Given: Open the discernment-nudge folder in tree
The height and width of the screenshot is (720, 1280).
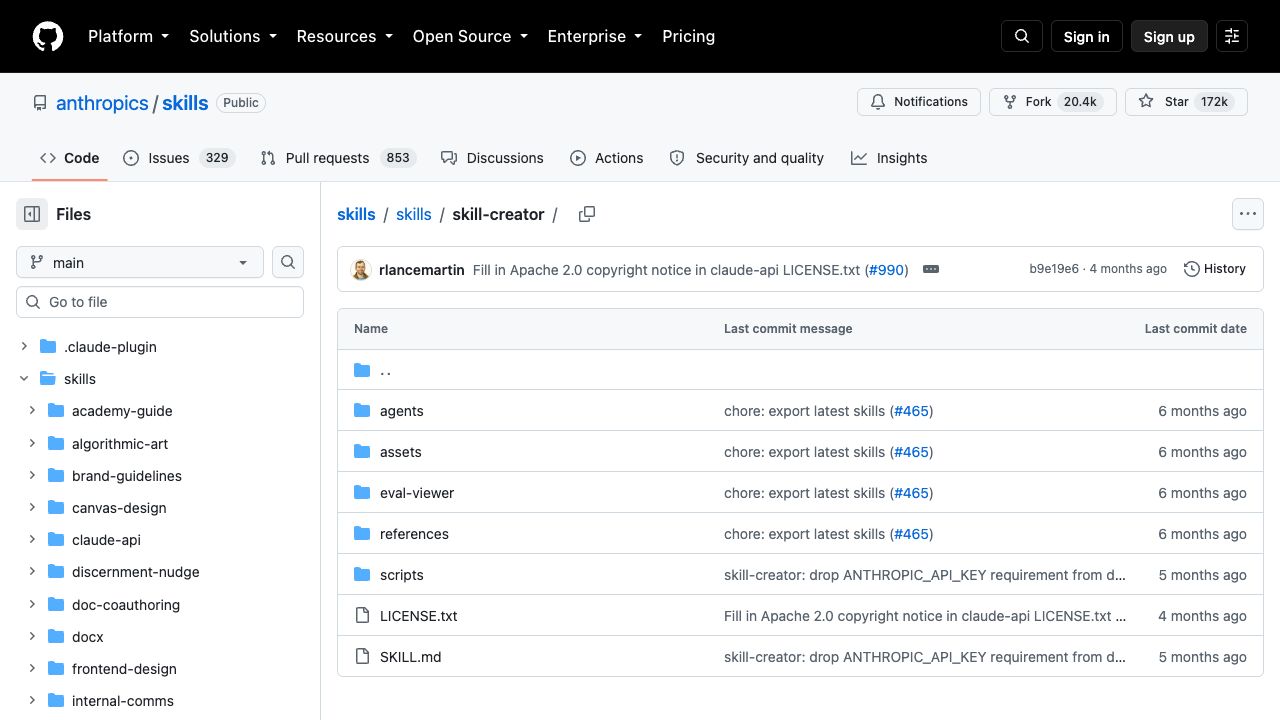Looking at the screenshot, I should pyautogui.click(x=136, y=572).
